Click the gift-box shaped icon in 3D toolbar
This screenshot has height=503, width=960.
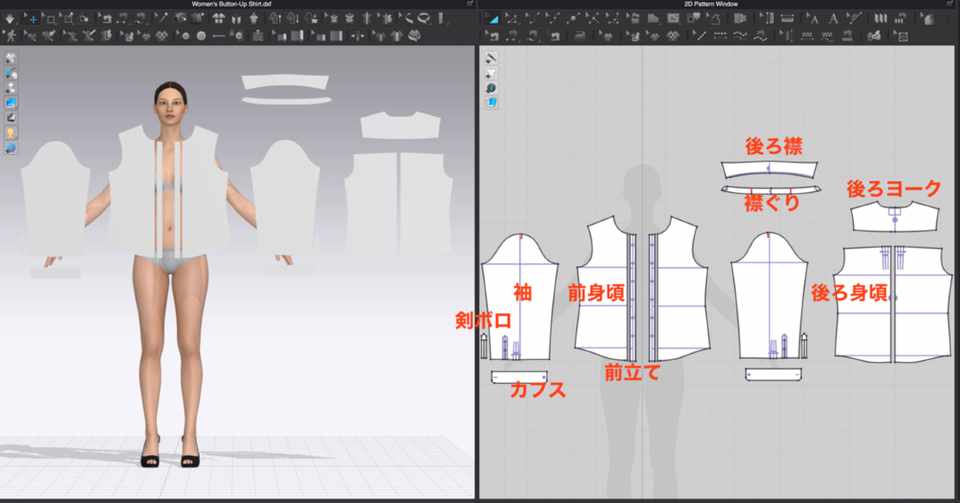[258, 35]
